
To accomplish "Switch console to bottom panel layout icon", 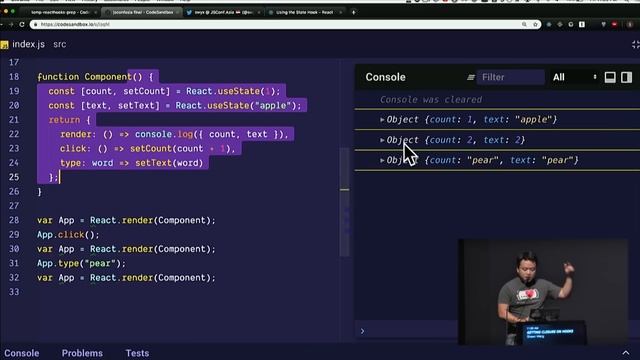I will pos(610,77).
